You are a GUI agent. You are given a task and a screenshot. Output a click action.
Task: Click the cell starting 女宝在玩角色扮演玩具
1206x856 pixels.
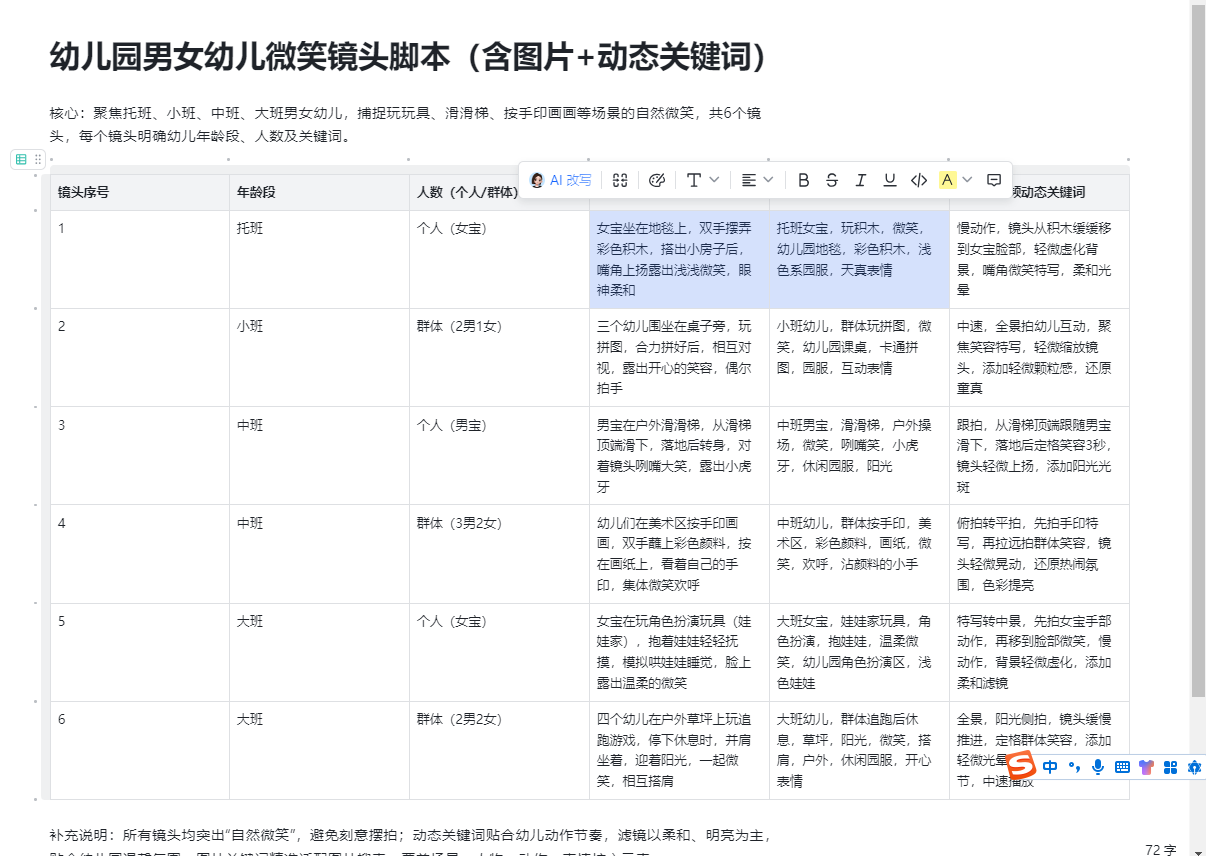point(680,651)
